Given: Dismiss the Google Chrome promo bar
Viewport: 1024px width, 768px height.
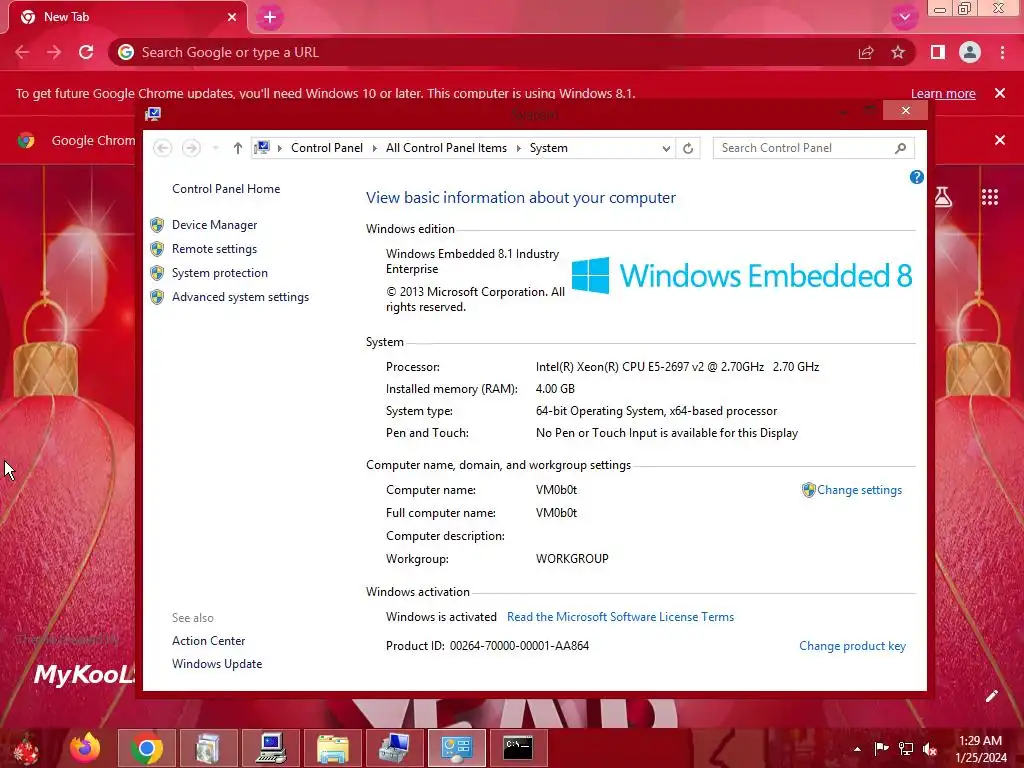Looking at the screenshot, I should point(1000,140).
